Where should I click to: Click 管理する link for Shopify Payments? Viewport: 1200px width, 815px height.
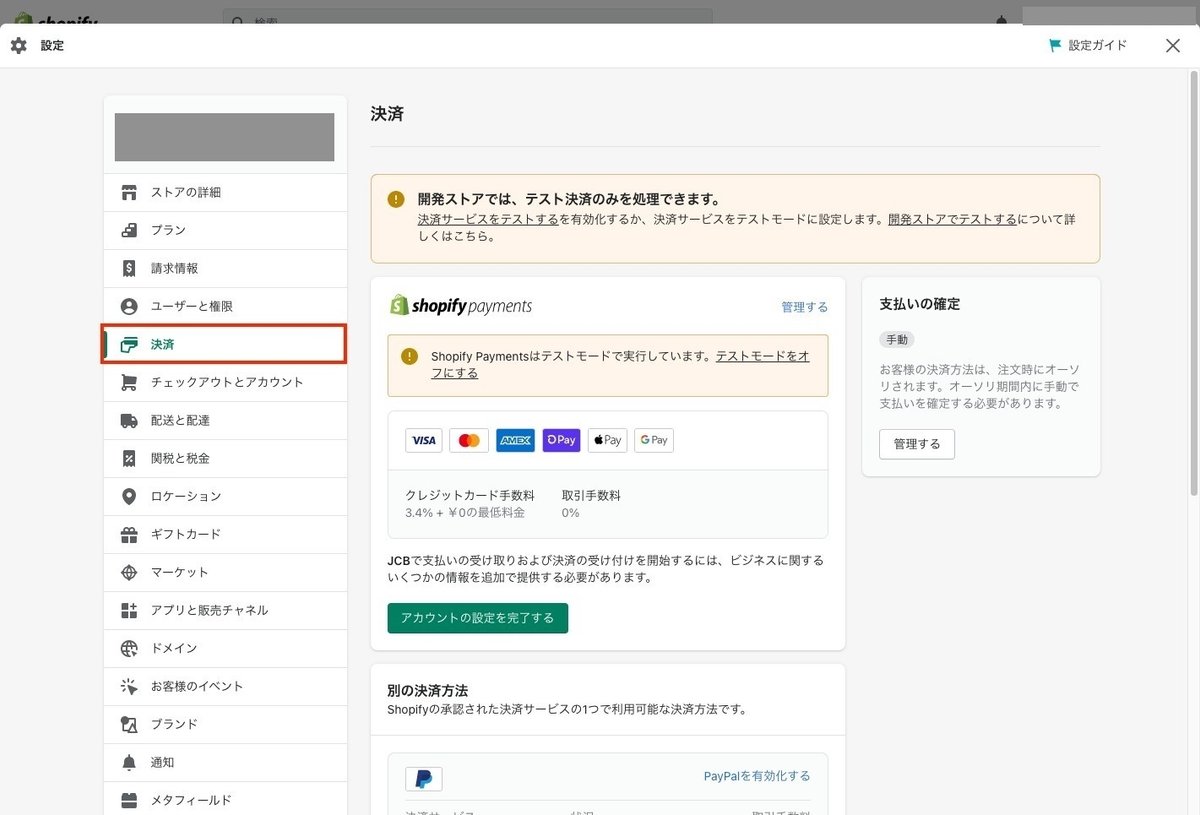coord(805,307)
